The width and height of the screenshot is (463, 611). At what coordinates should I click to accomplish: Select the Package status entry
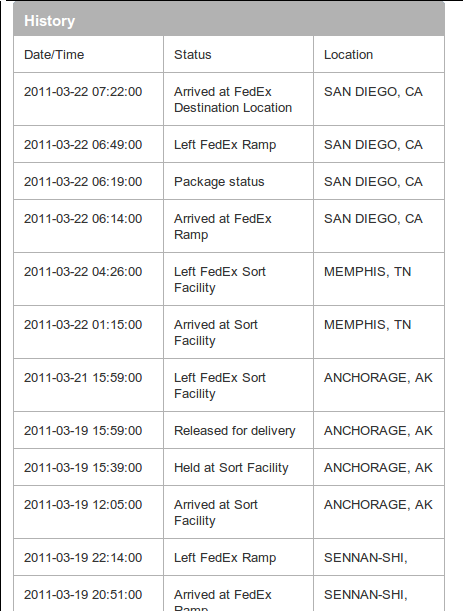pyautogui.click(x=219, y=182)
